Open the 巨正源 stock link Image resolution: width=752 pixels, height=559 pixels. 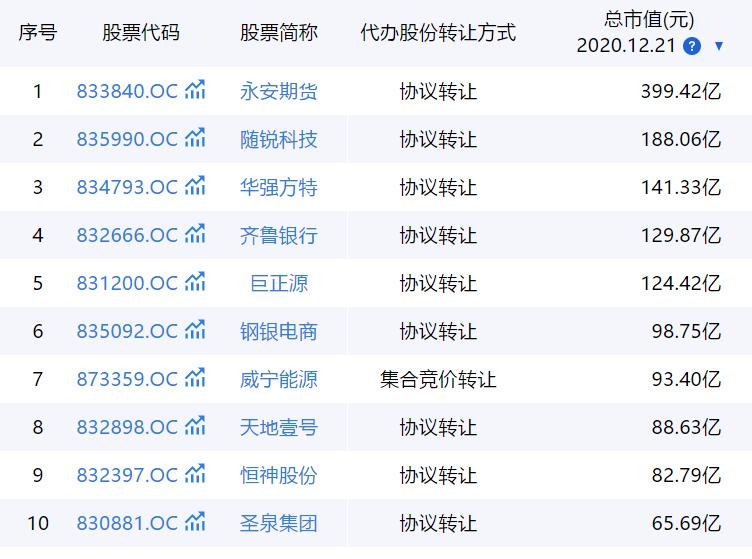[279, 283]
